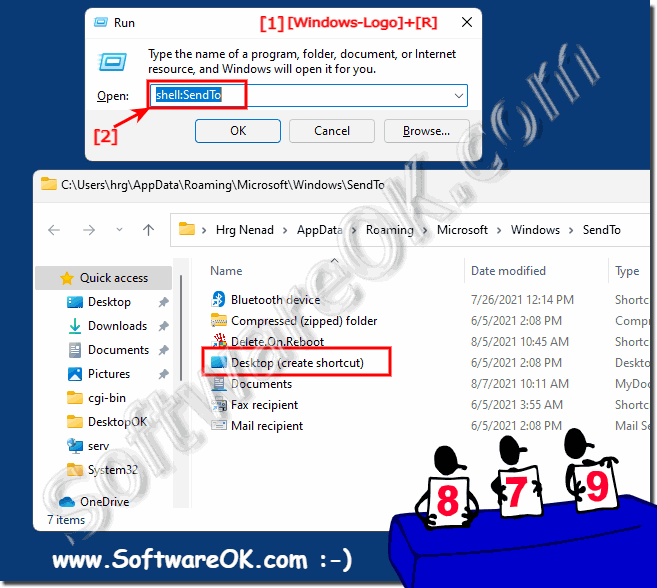Click the OneDrive cloud icon
This screenshot has height=588, width=657.
tap(67, 501)
